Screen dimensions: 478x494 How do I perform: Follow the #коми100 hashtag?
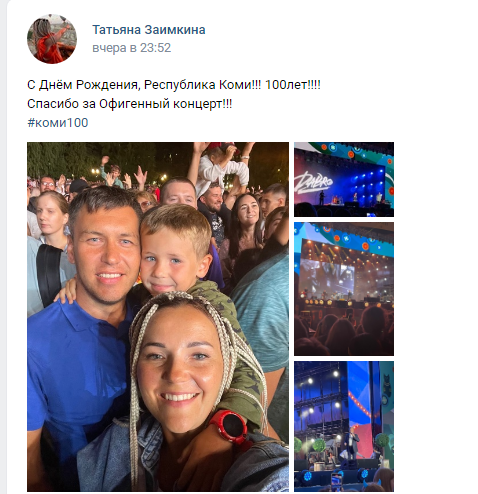(58, 123)
